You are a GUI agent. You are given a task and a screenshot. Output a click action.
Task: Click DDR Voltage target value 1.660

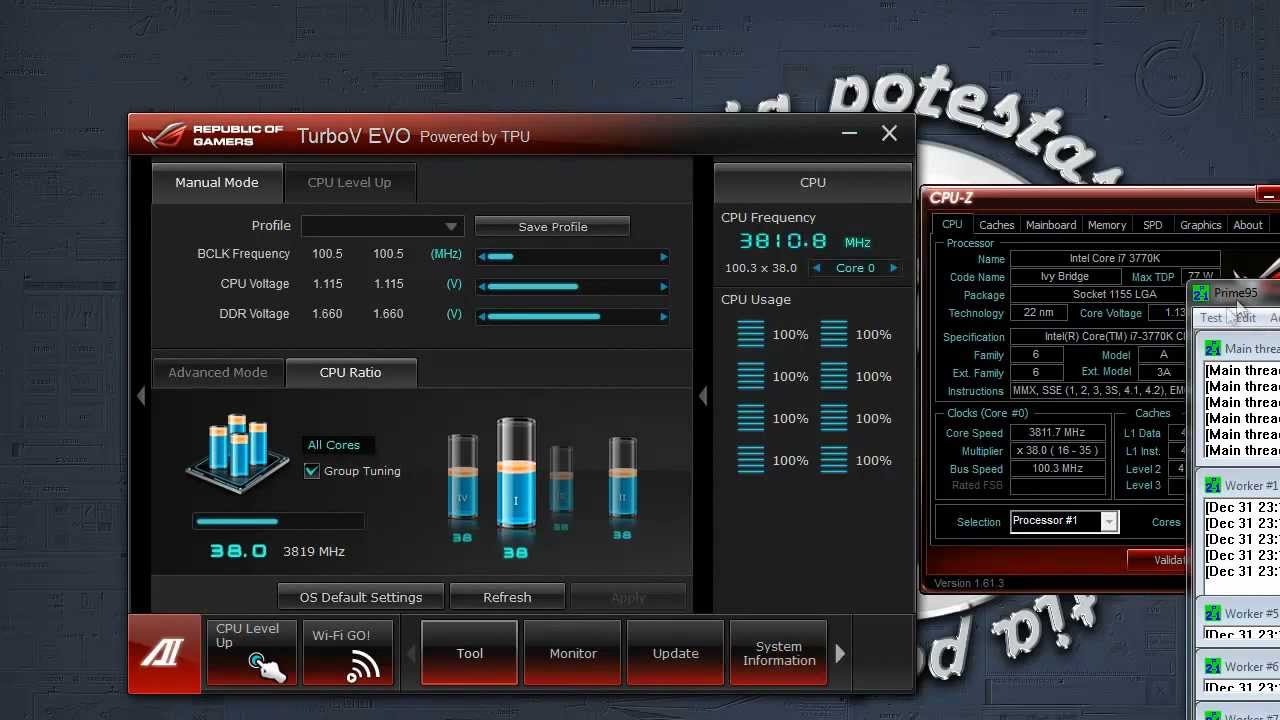click(388, 314)
